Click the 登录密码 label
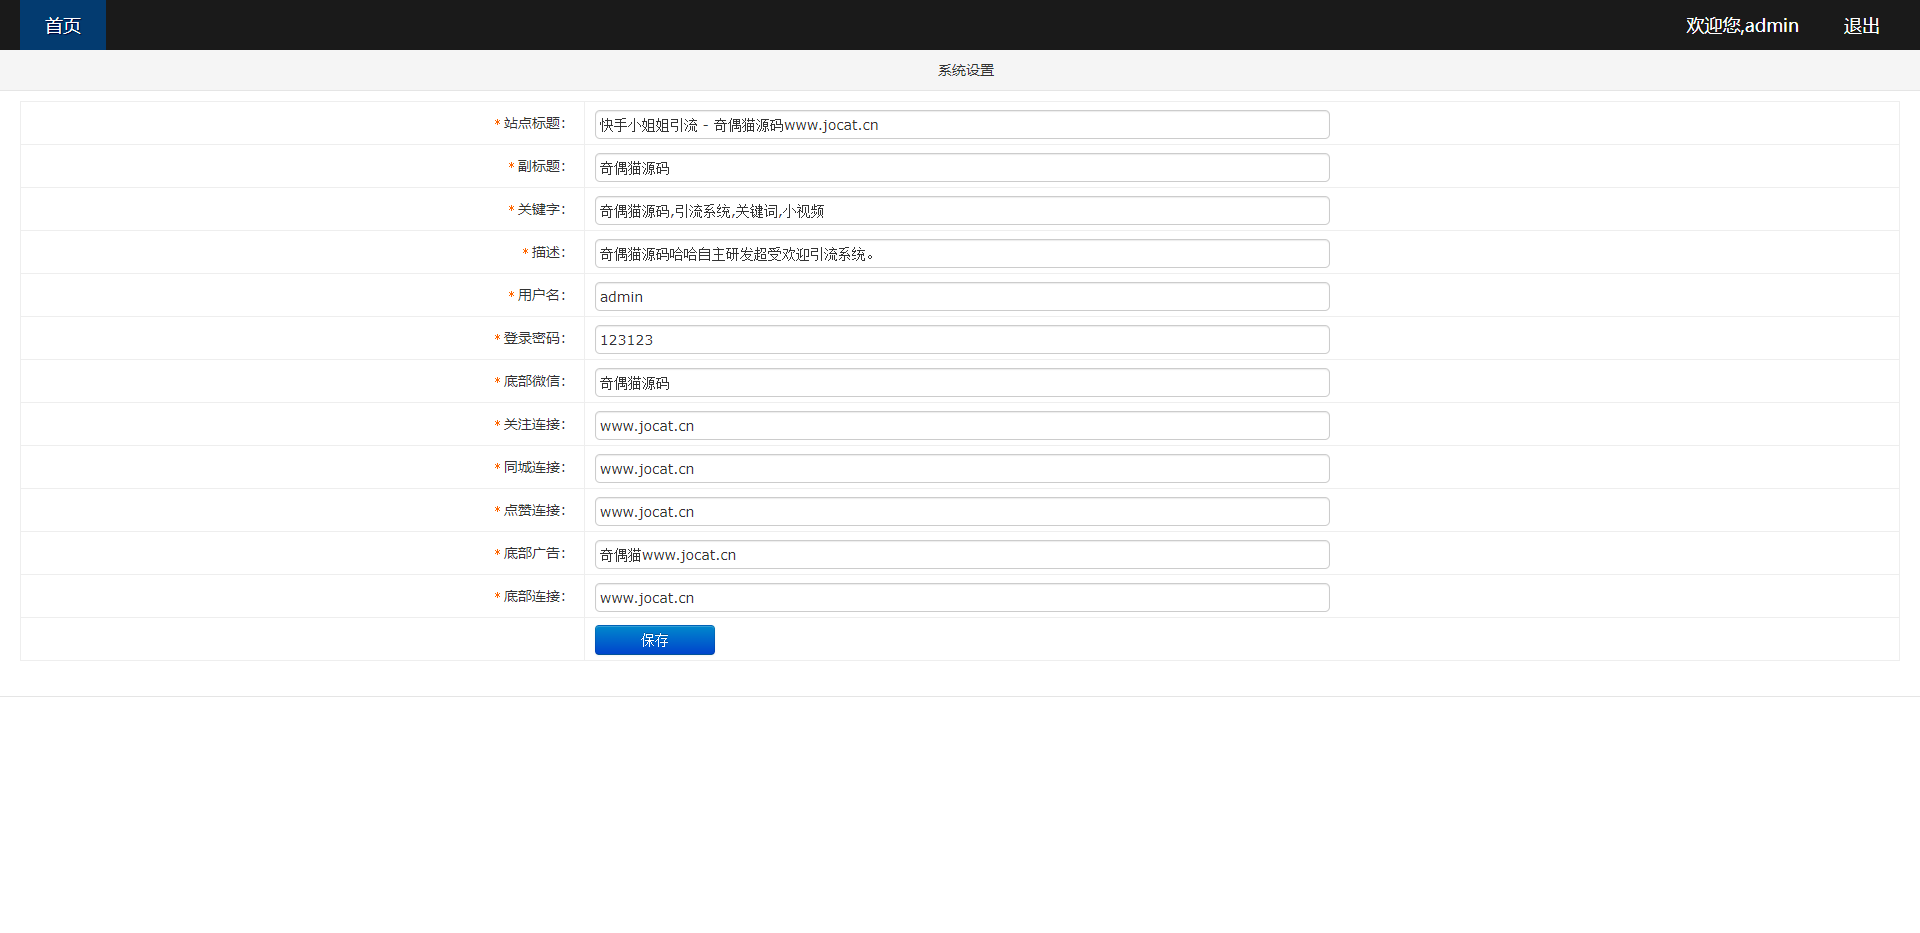 click(534, 338)
